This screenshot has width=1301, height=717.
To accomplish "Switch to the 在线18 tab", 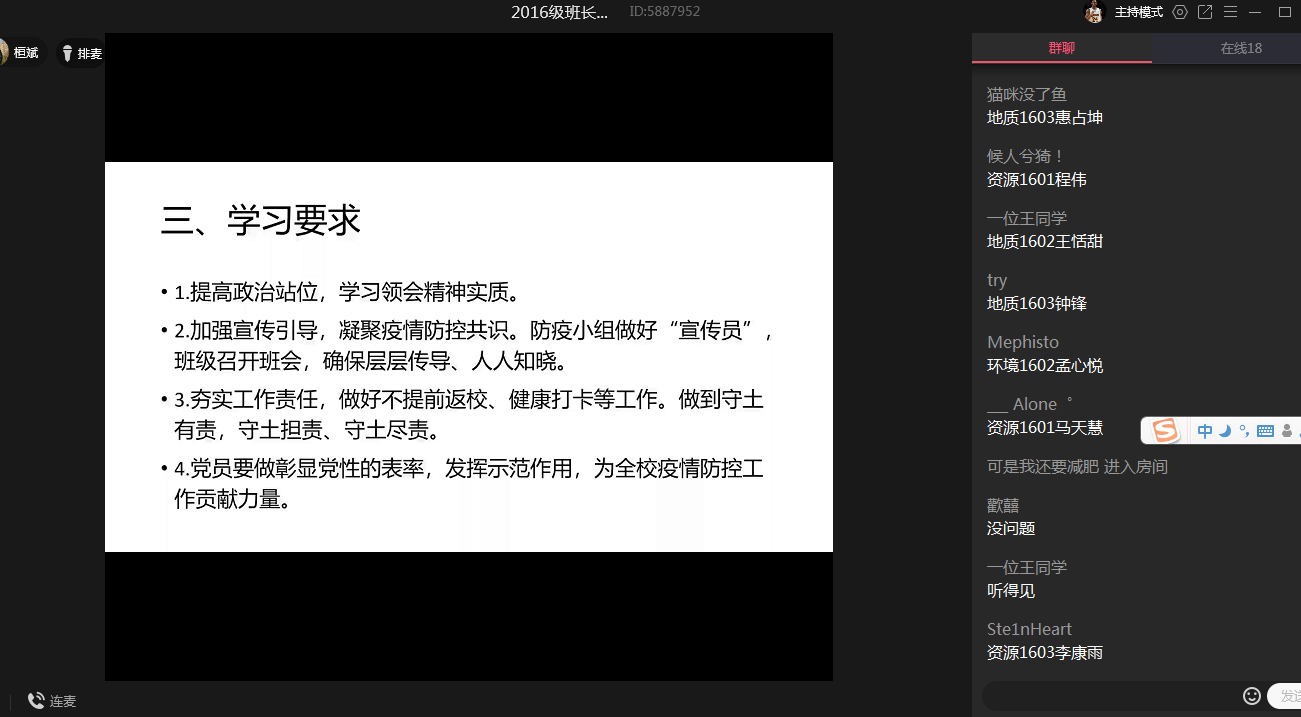I will (x=1240, y=48).
